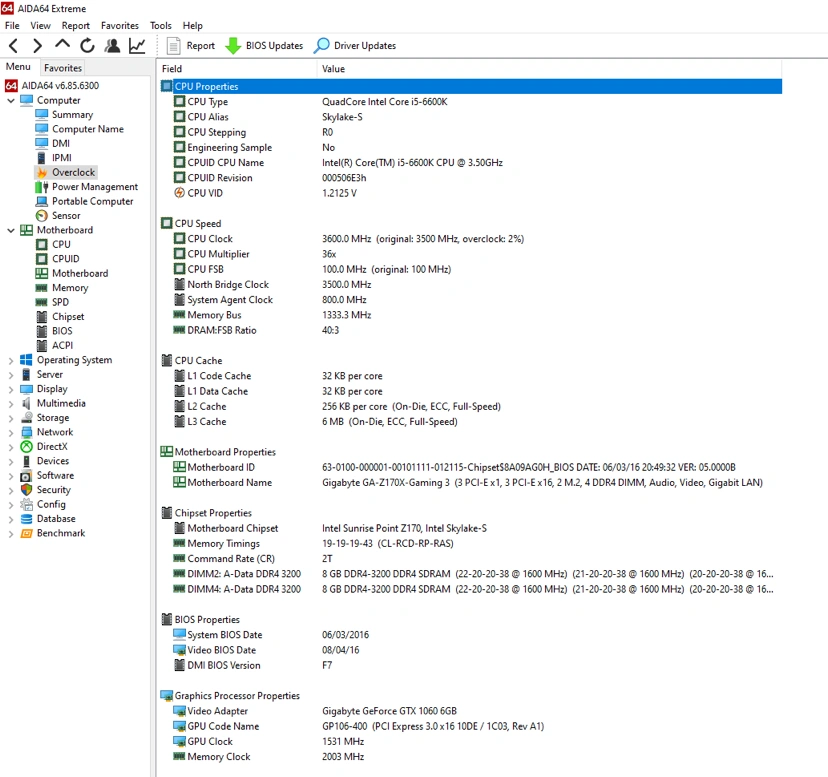Click the Power Management battery icon
828x777 pixels.
click(x=42, y=187)
